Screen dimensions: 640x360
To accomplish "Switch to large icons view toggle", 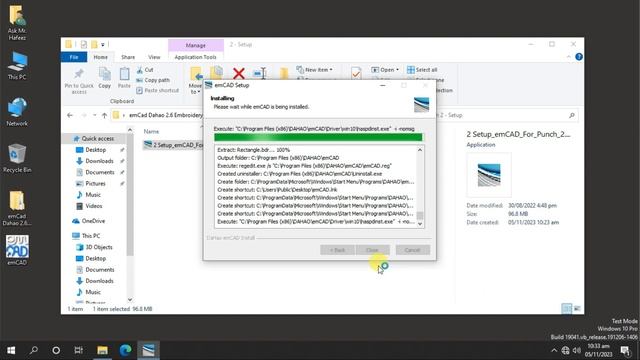I will tap(577, 309).
